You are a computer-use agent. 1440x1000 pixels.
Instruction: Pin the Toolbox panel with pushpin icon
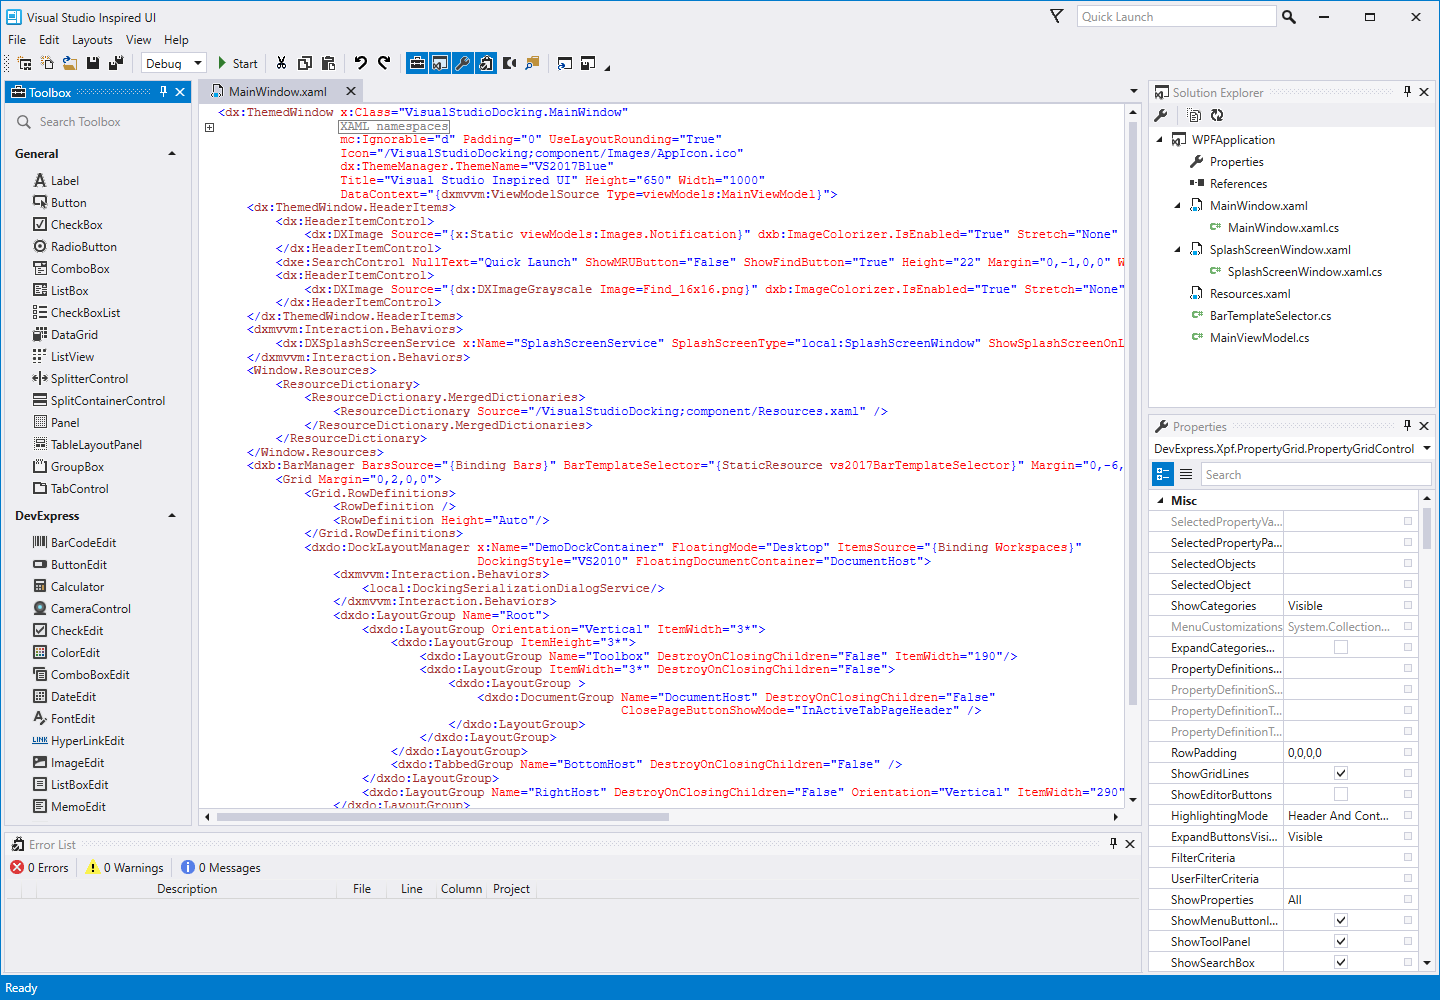click(163, 92)
